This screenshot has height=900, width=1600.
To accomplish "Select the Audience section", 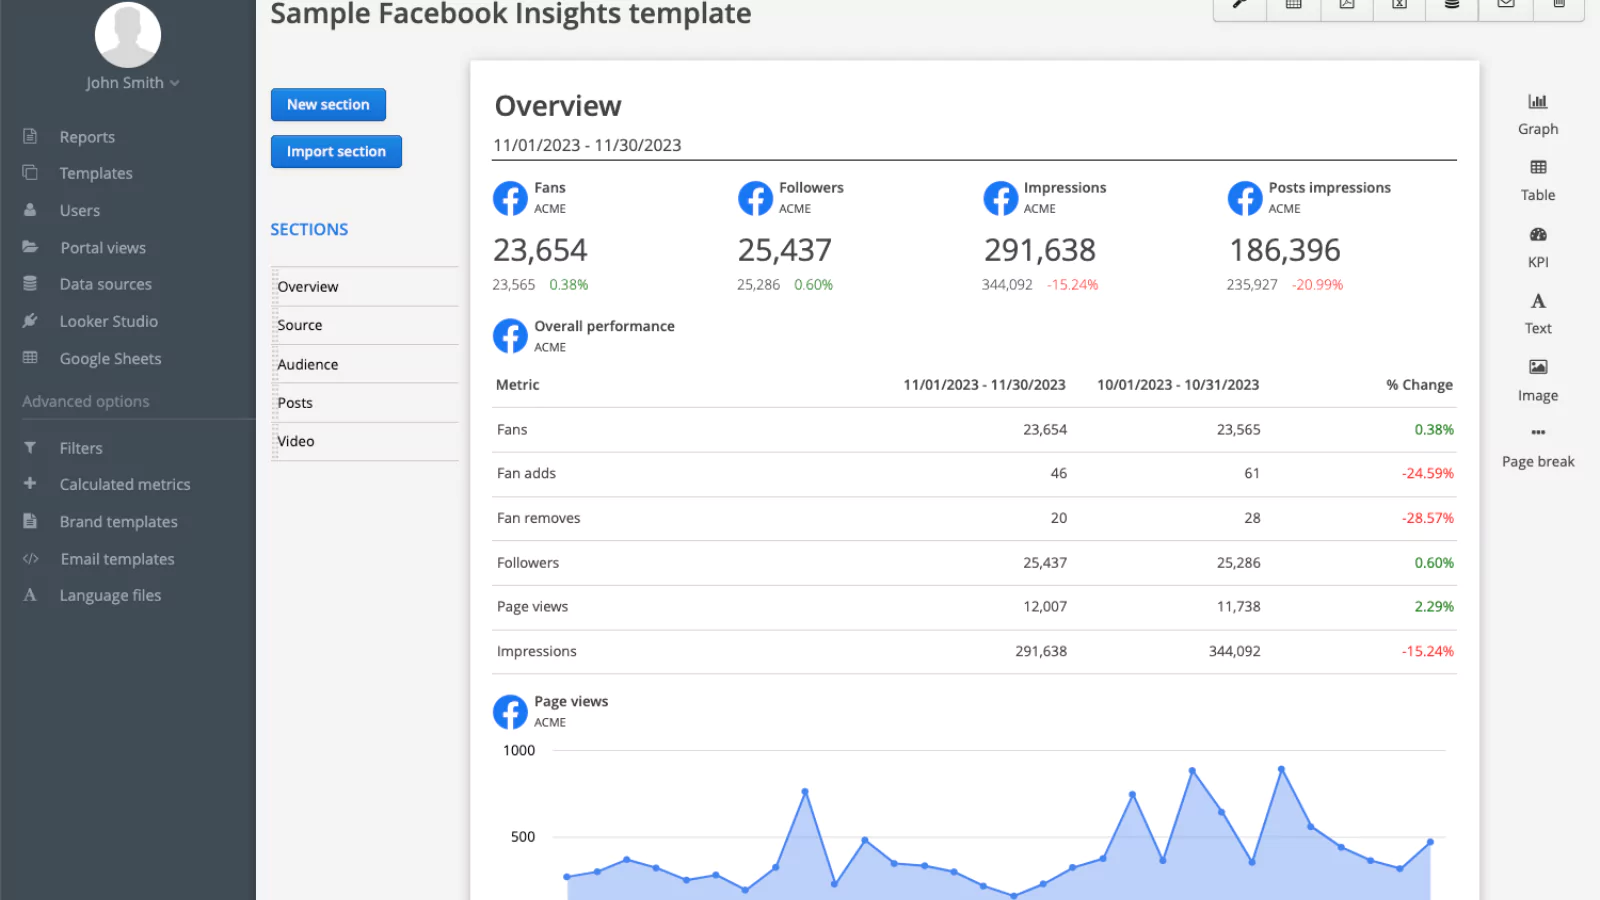I will (365, 364).
